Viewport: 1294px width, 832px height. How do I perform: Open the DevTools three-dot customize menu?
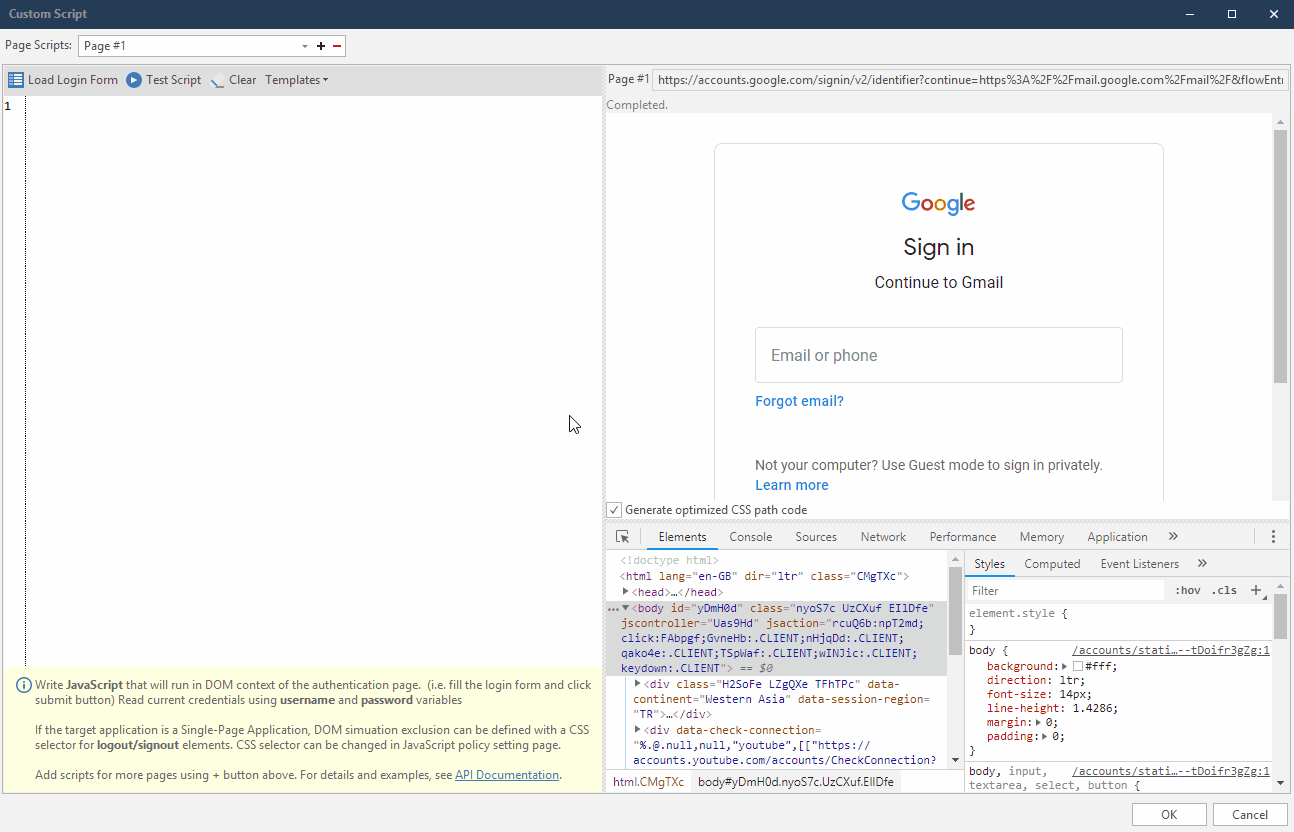[x=1273, y=536]
